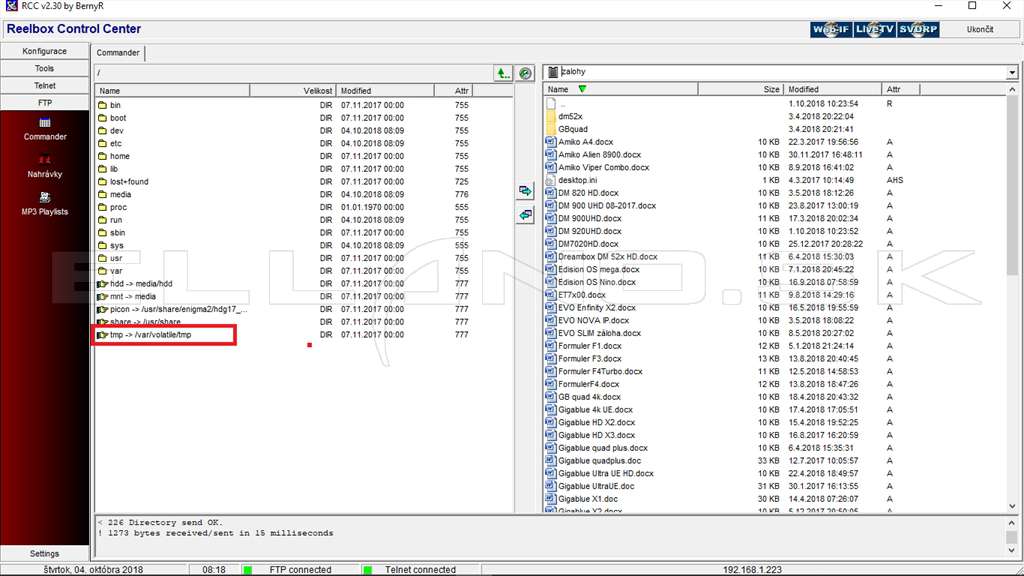Sort left pane by Modified column
The image size is (1024, 576).
385,91
